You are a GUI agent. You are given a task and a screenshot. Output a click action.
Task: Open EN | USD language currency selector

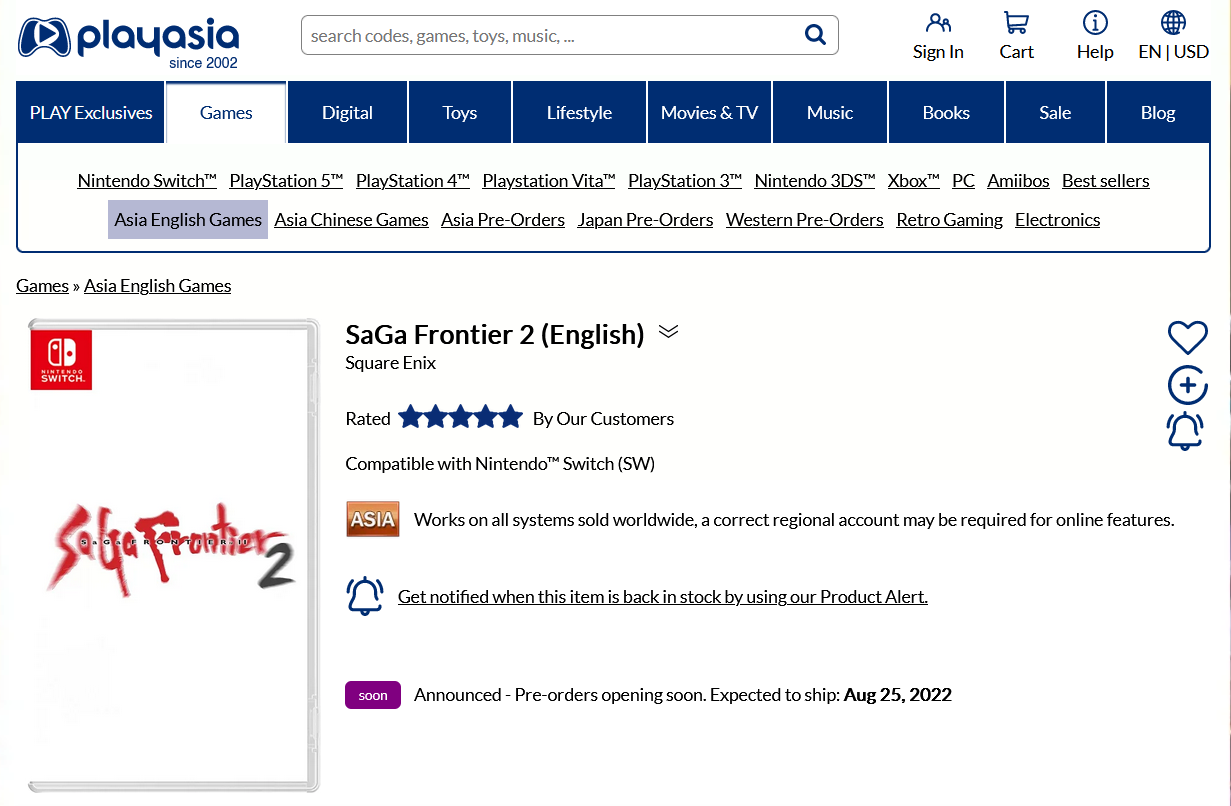pos(1173,37)
